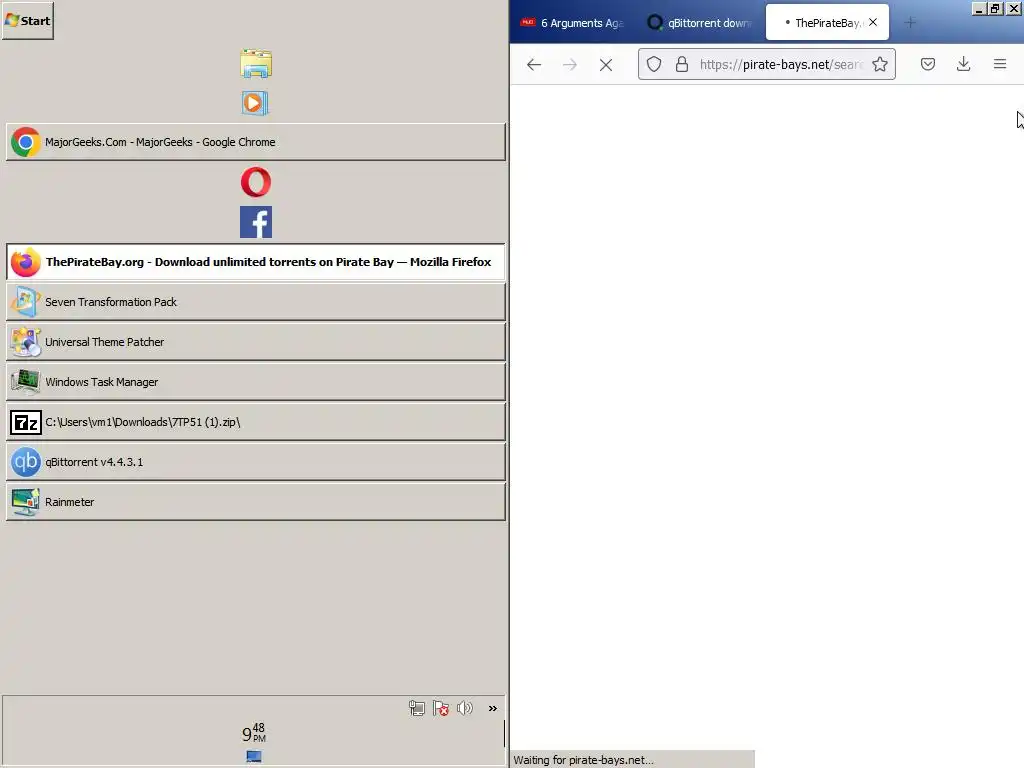Select ThePirateBay Mozilla Firefox taskbar entry
1024x768 pixels.
tap(256, 262)
